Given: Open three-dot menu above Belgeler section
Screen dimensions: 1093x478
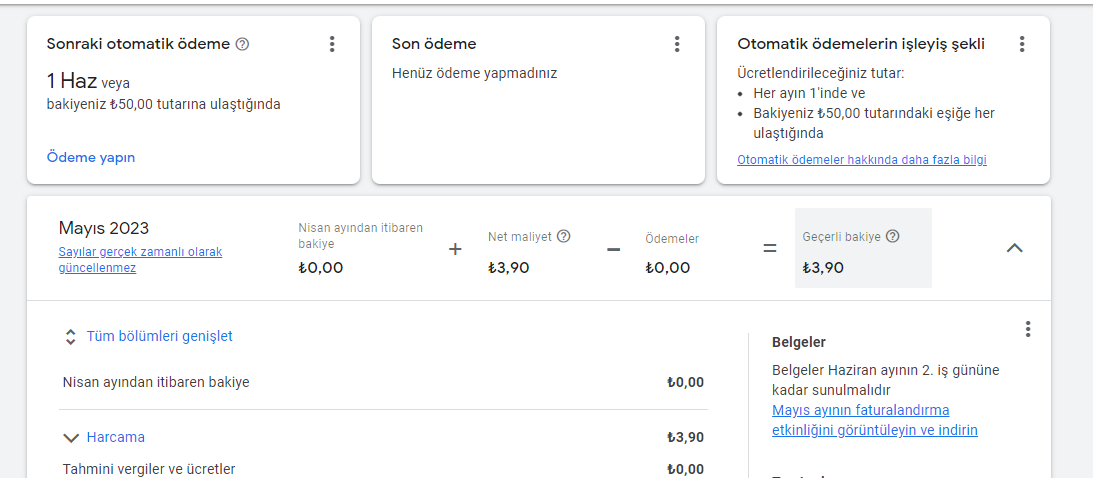Looking at the screenshot, I should pos(1027,329).
